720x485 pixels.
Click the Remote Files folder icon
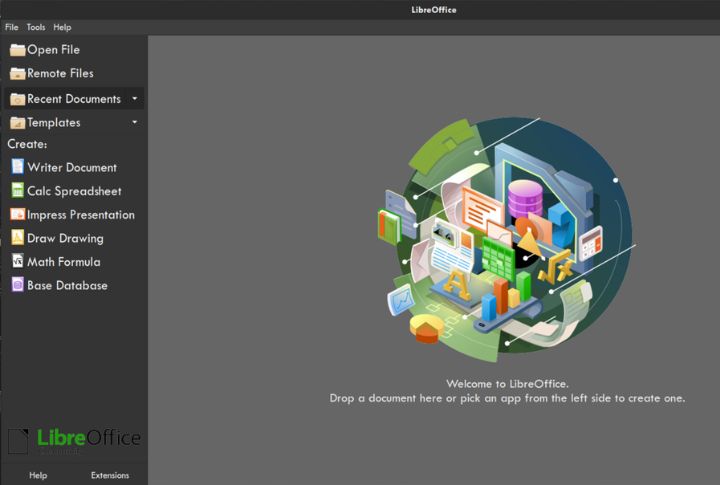pyautogui.click(x=17, y=73)
